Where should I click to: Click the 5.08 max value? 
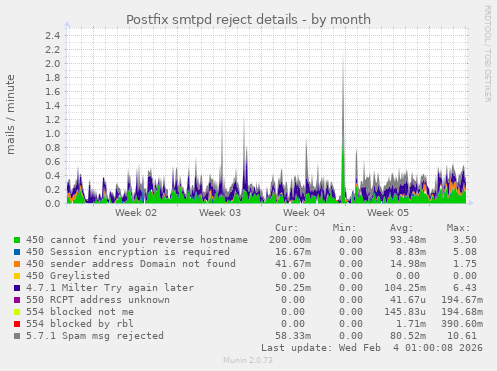click(x=465, y=252)
